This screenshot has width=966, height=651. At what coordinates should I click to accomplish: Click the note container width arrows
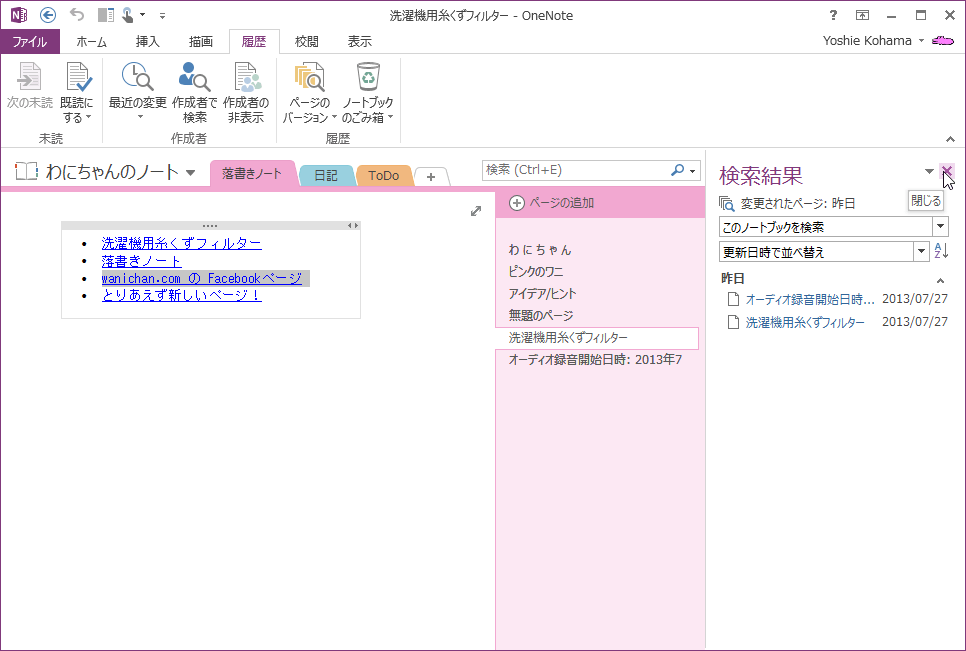352,225
